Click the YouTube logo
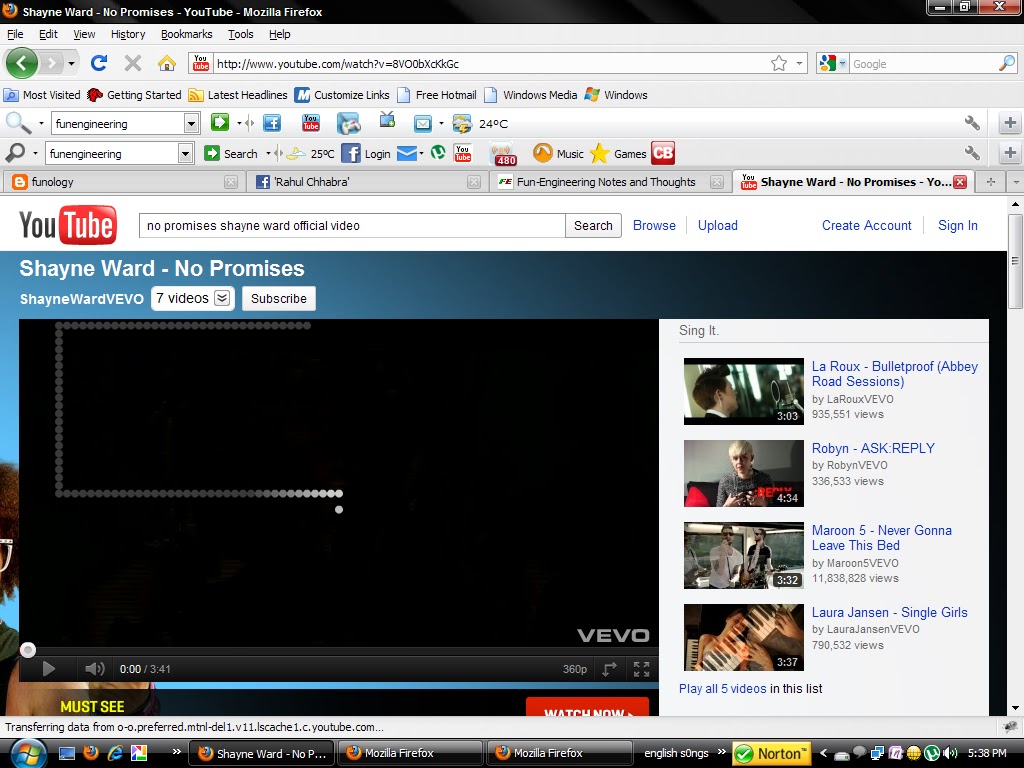Screen dimensions: 1024x768 [x=68, y=225]
